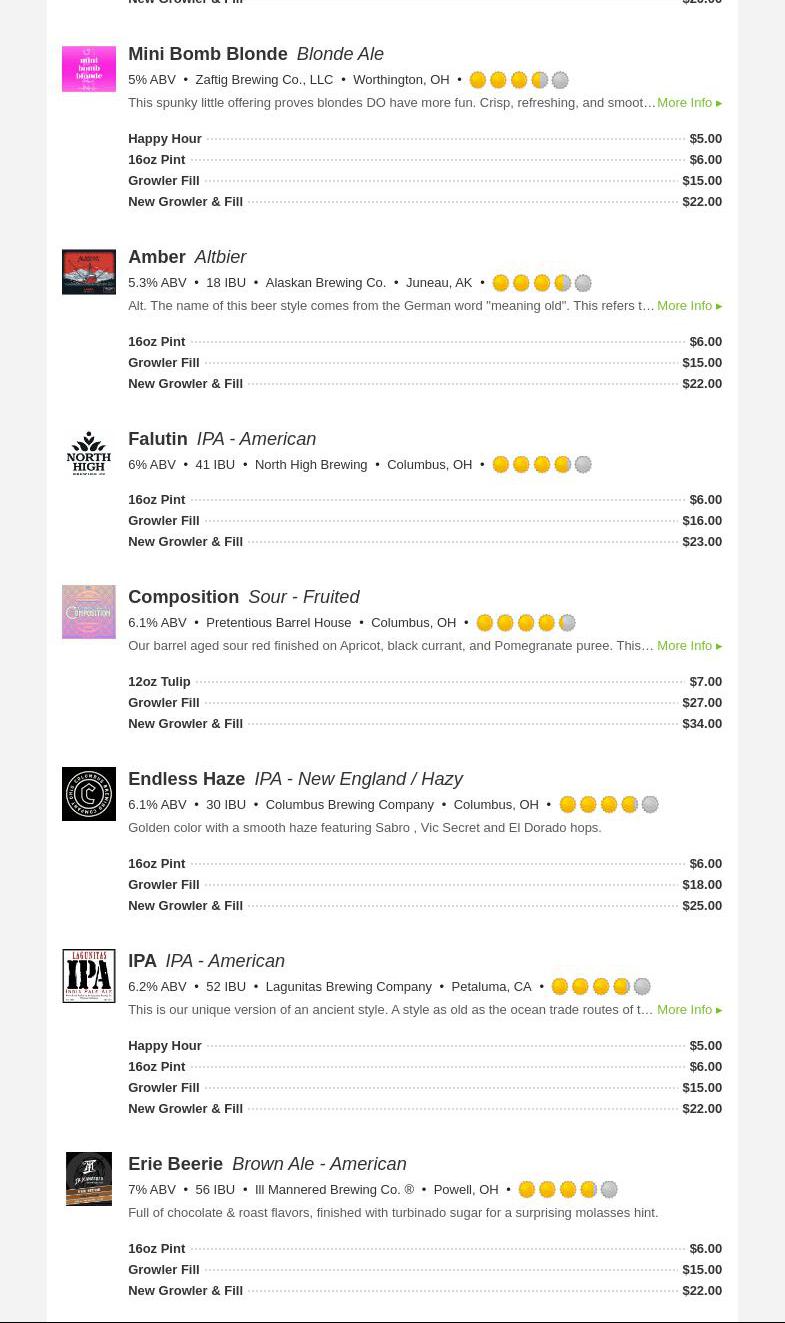Click the star rating for Erie Beerie
The width and height of the screenshot is (785, 1323).
568,1190
